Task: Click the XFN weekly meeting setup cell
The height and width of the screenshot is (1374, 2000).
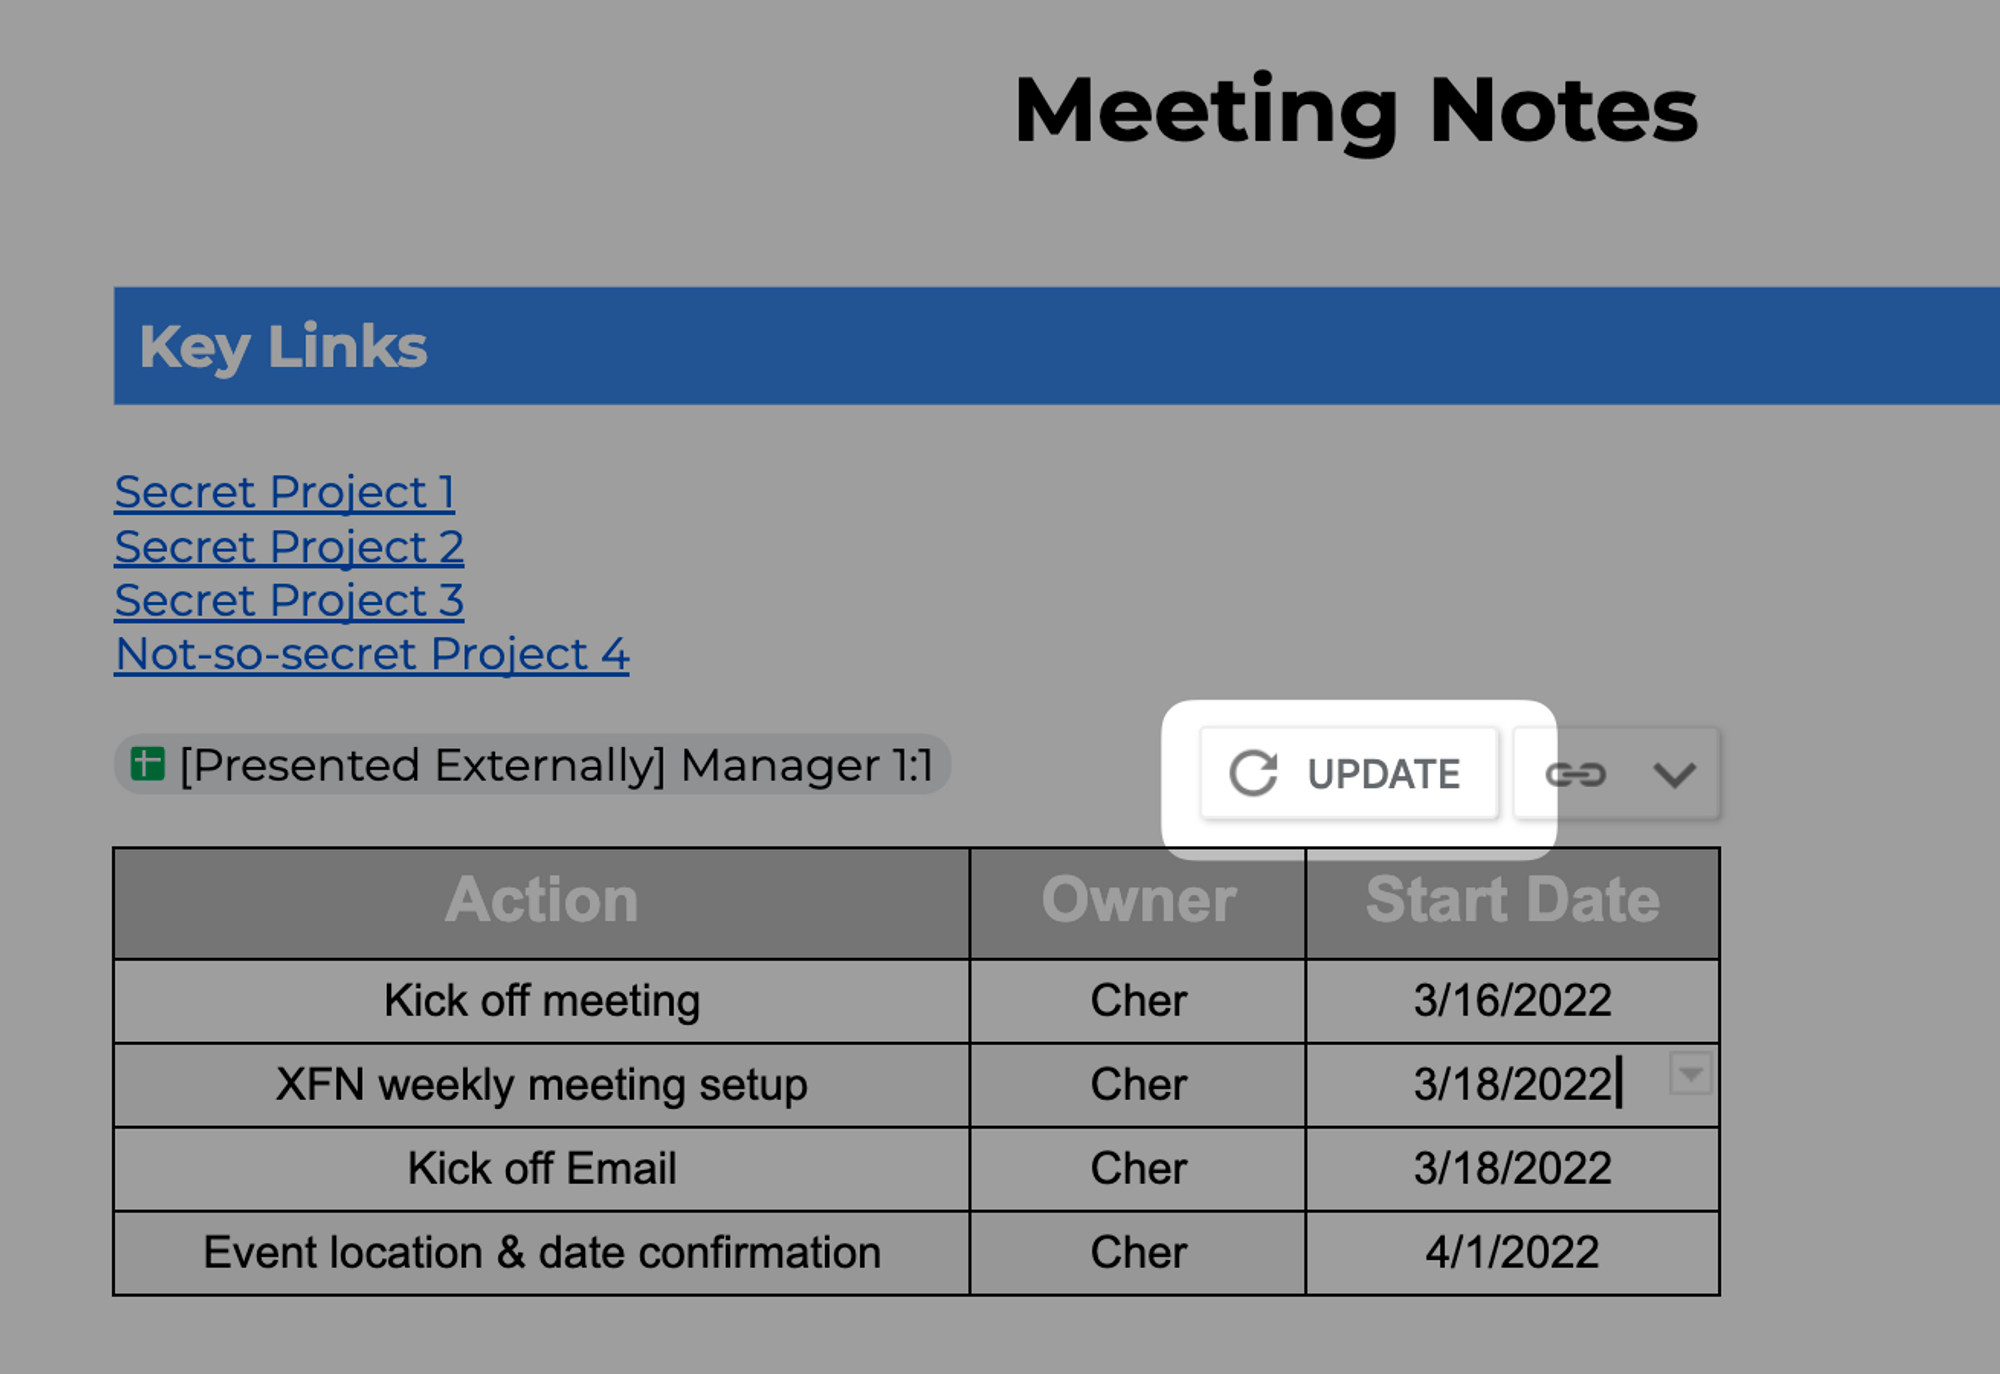Action: (x=541, y=1085)
